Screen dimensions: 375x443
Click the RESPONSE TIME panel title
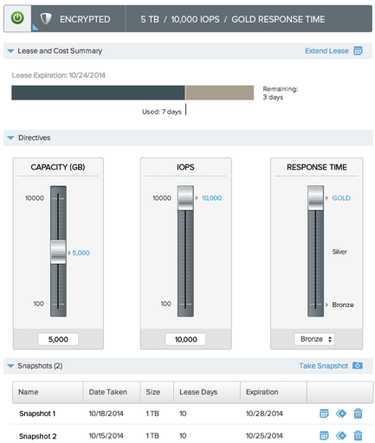coord(317,167)
